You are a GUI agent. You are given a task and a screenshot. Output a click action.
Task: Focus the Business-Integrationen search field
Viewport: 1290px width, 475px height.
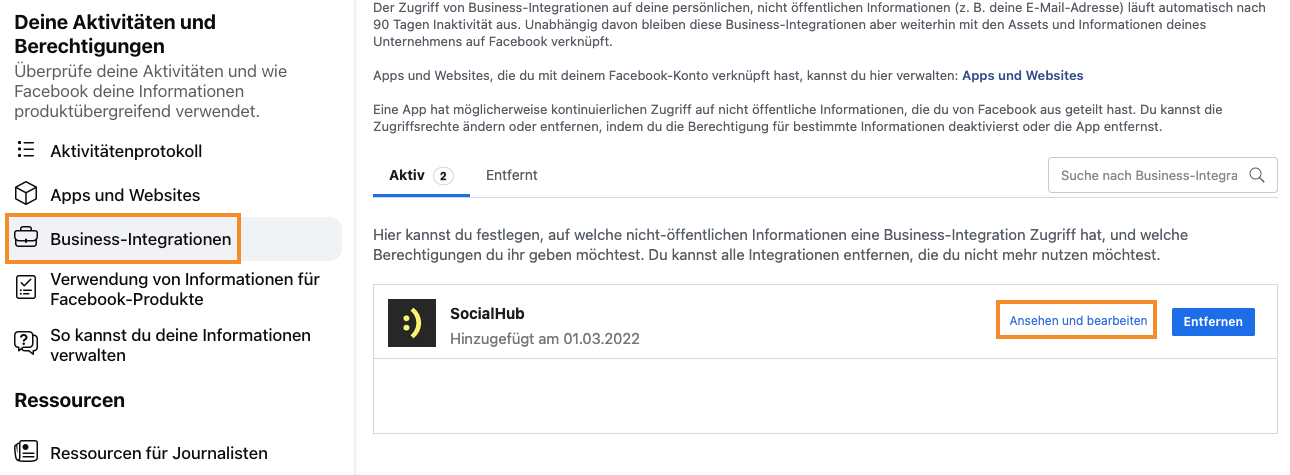1148,175
